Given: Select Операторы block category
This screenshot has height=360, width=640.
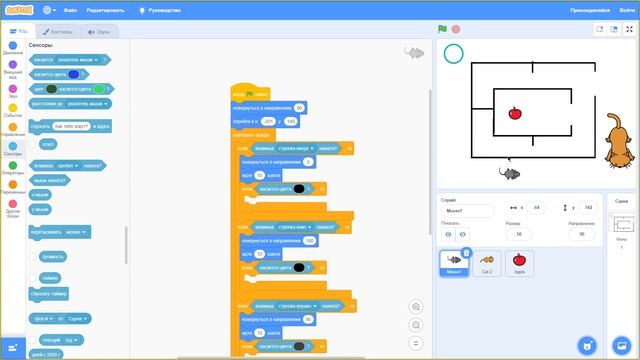Looking at the screenshot, I should pos(13,168).
